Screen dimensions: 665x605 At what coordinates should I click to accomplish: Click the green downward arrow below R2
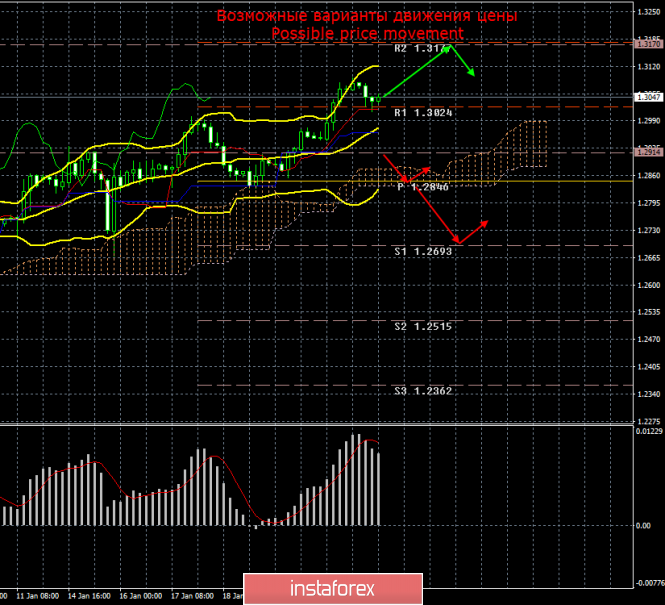(464, 61)
